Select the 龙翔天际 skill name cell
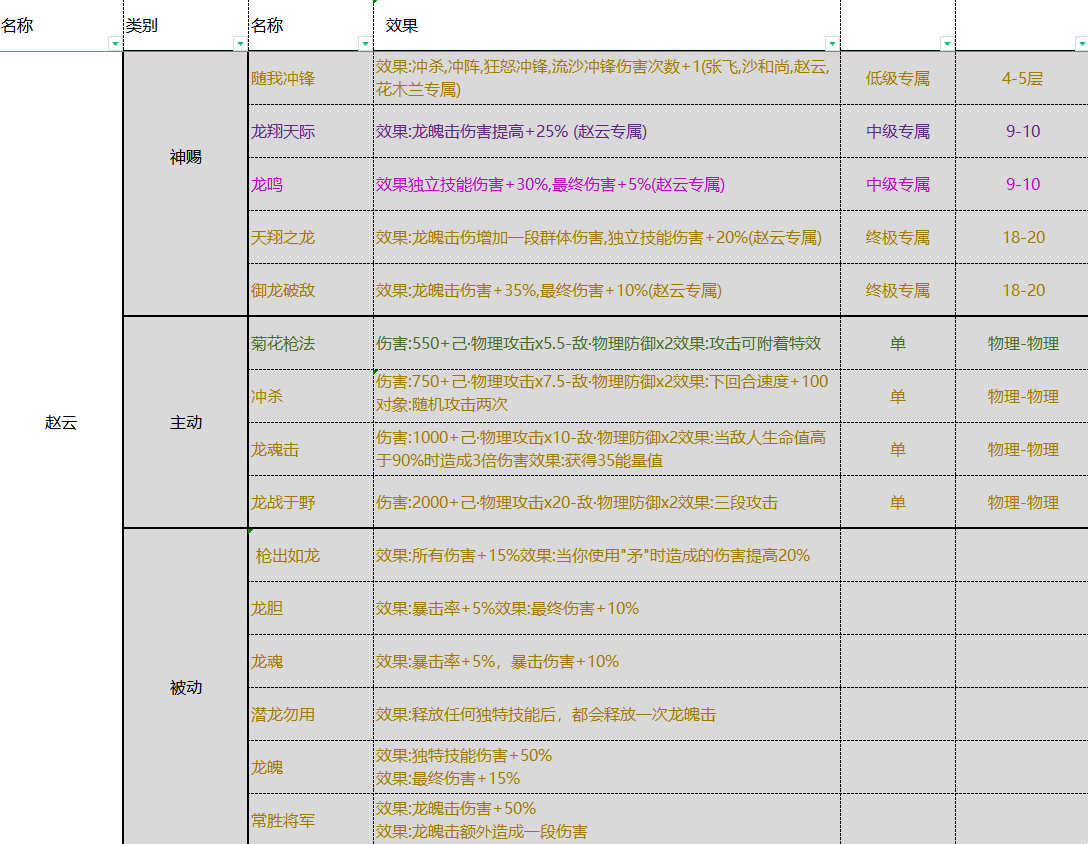This screenshot has height=844, width=1088. (311, 131)
